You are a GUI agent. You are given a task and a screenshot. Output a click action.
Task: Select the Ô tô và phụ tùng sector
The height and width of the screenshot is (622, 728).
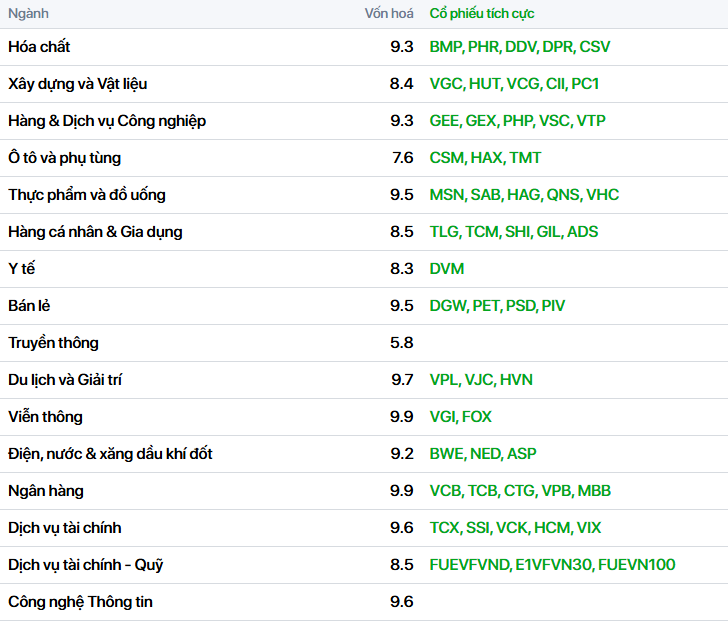pos(64,158)
